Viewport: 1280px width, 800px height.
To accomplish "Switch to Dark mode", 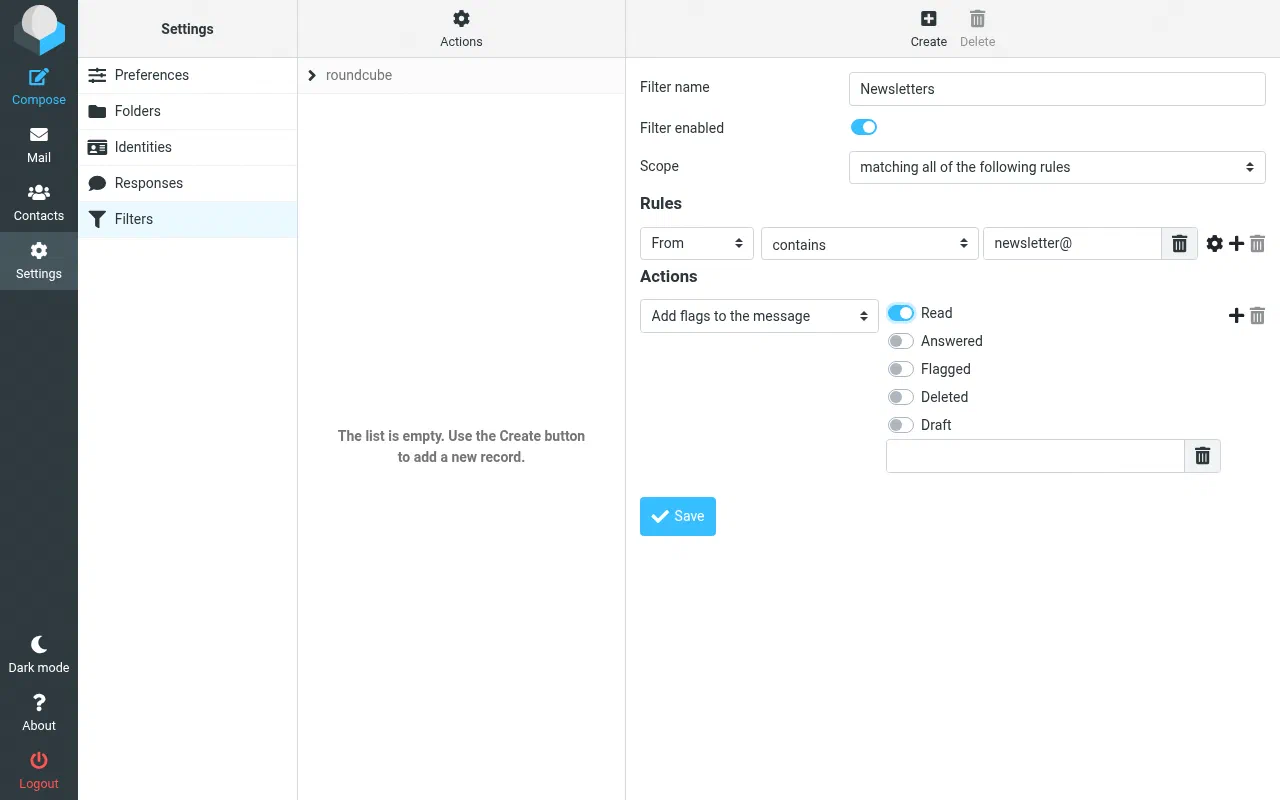I will [39, 655].
